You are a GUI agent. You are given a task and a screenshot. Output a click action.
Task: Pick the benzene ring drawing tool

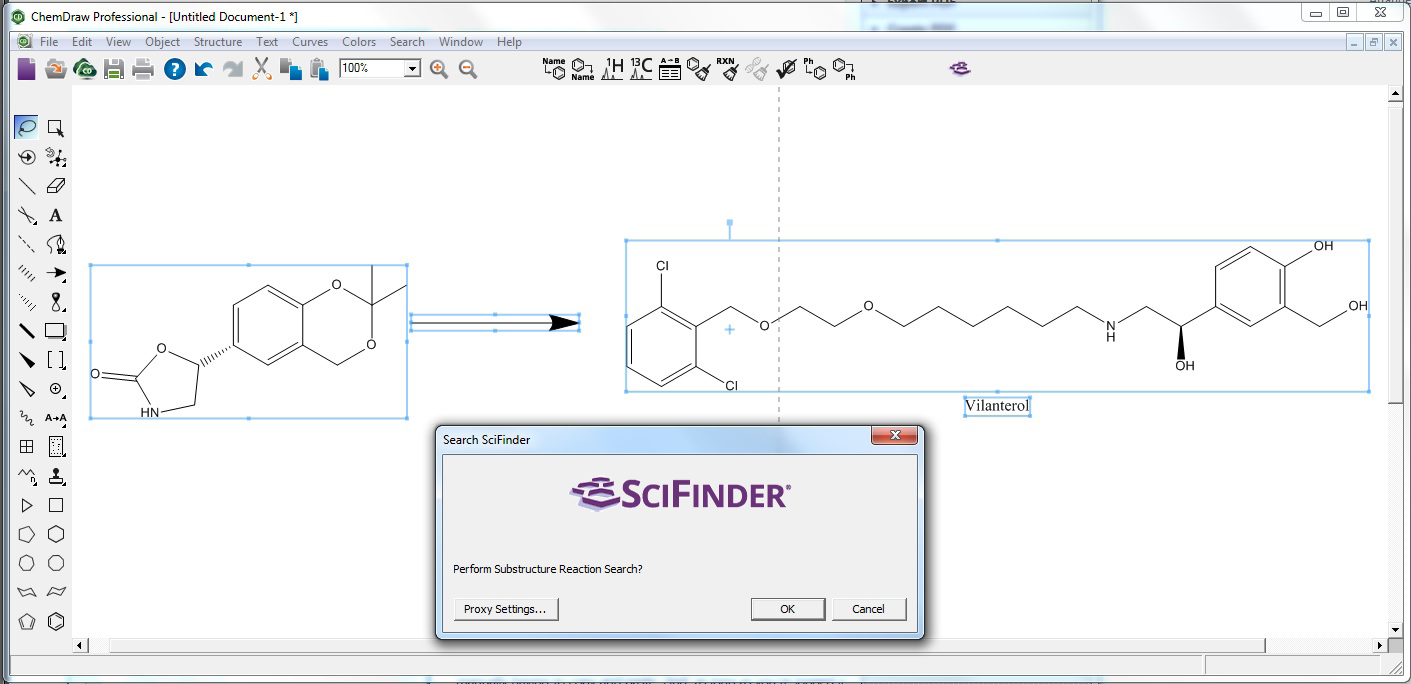point(56,621)
